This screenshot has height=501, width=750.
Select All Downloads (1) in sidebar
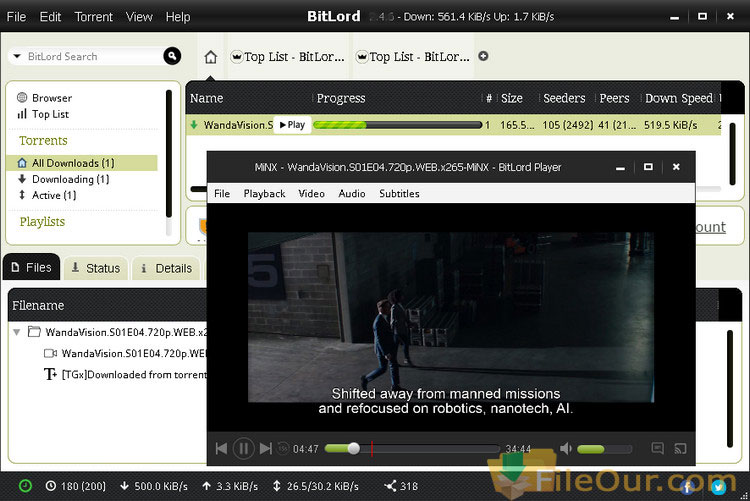82,163
